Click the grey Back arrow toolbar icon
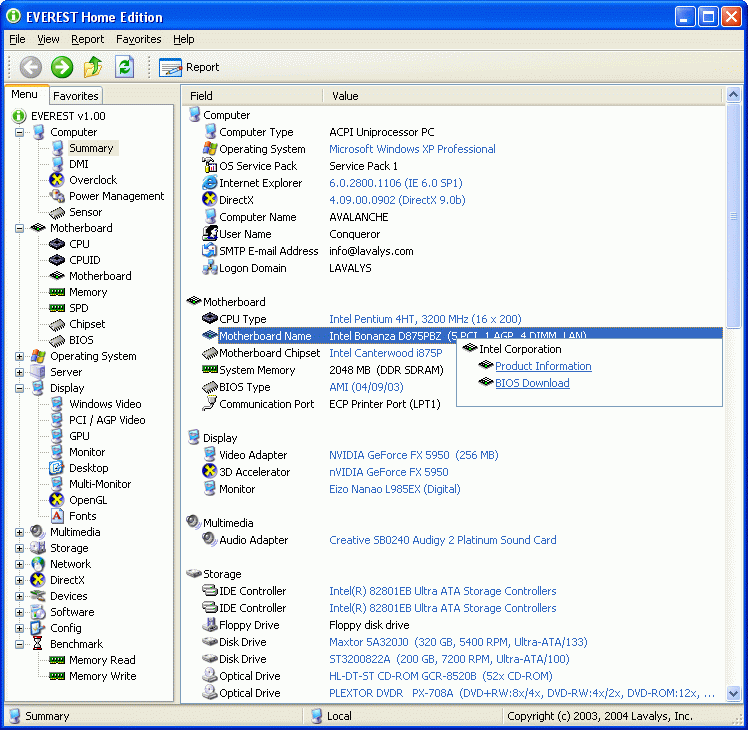This screenshot has height=730, width=748. (31, 67)
